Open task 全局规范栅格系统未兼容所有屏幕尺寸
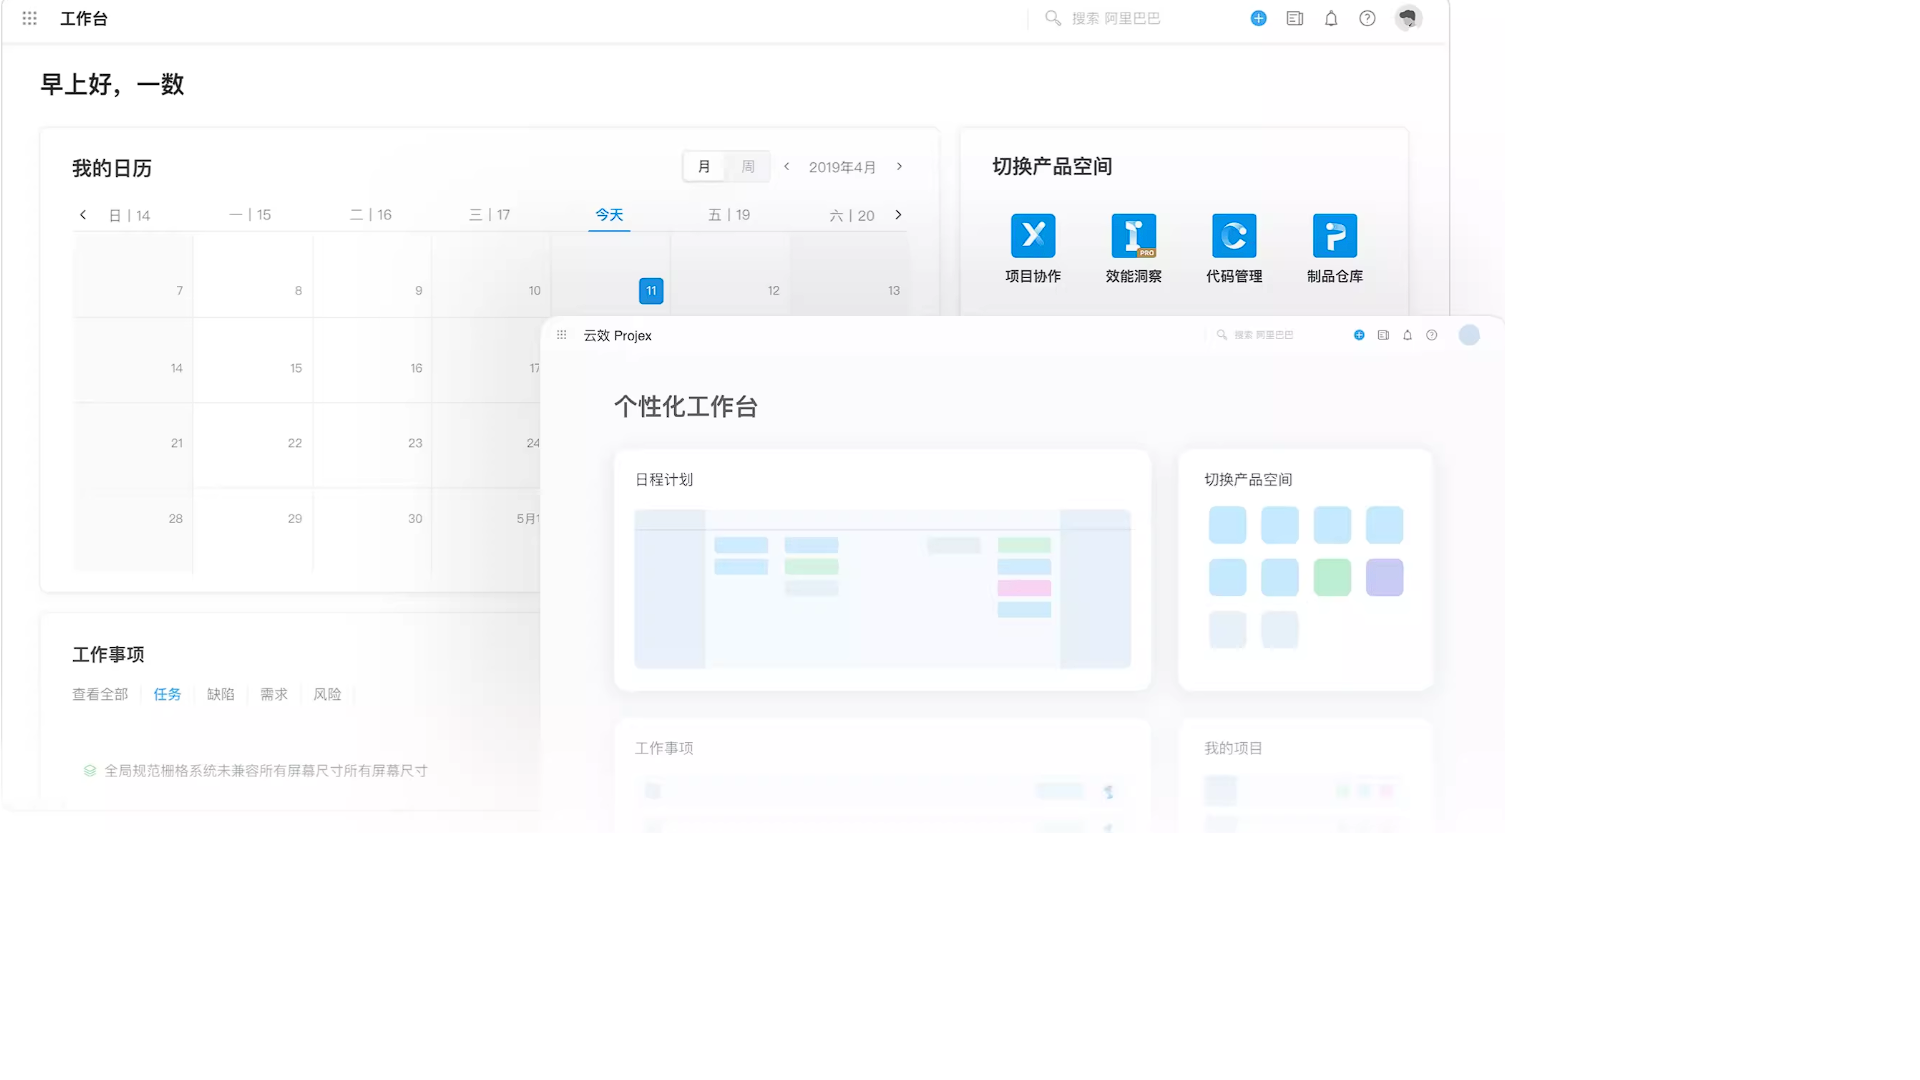The width and height of the screenshot is (1920, 1080). (x=266, y=771)
